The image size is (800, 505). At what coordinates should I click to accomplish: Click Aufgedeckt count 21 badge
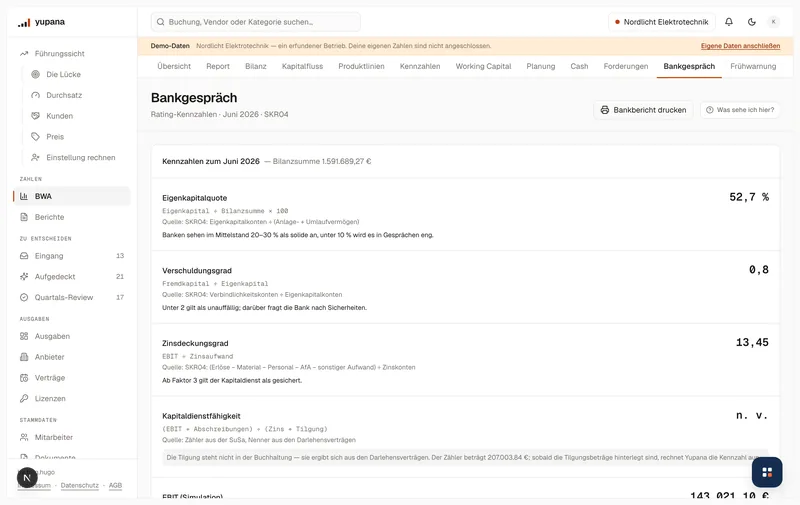pos(120,276)
